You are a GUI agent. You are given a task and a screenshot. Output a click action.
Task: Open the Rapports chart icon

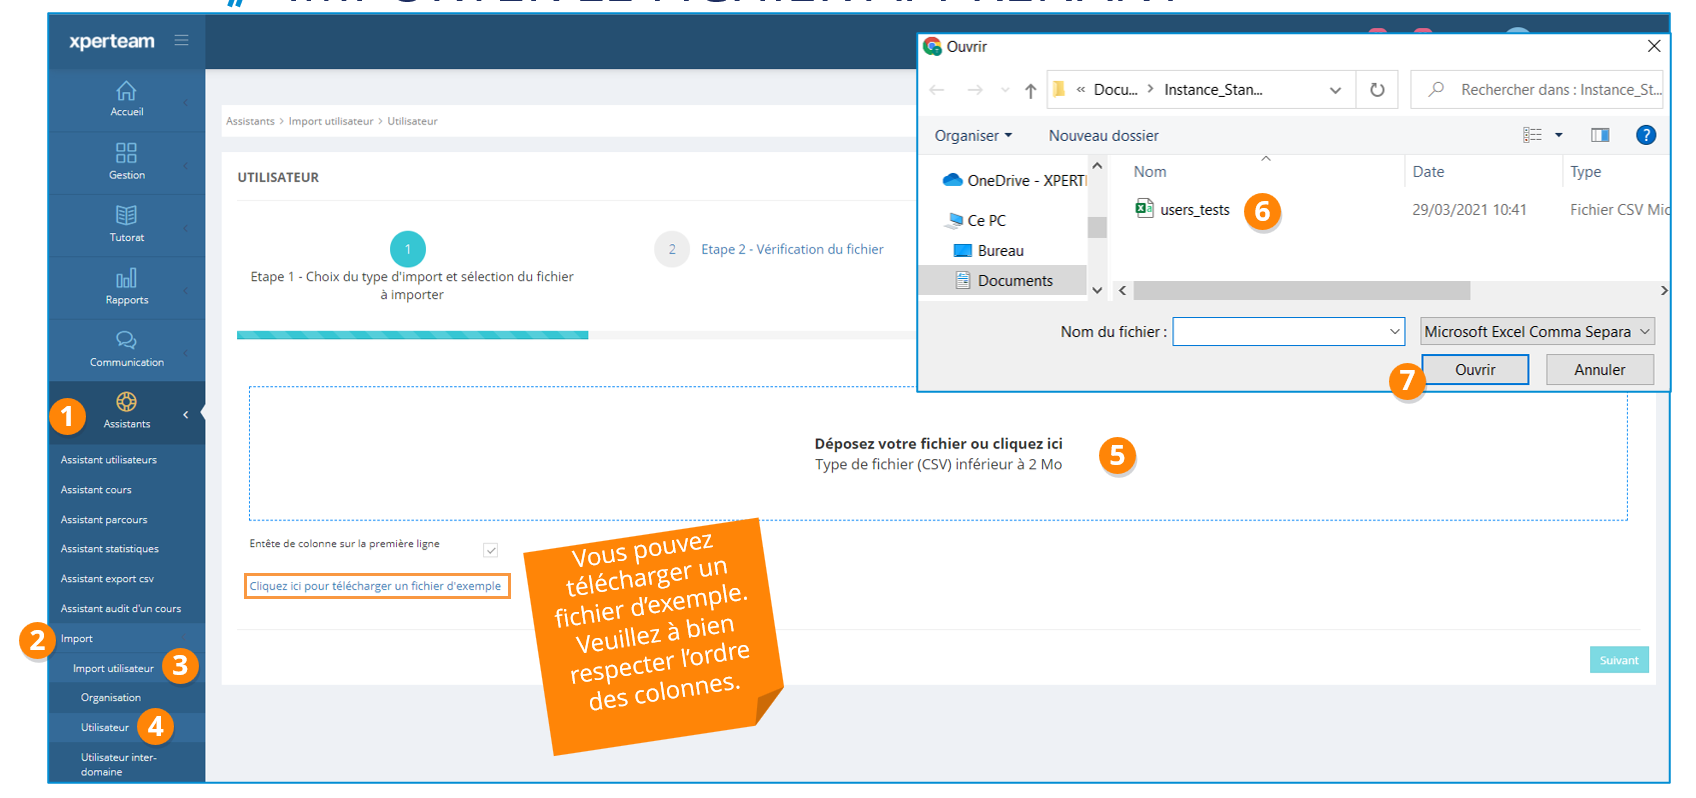click(126, 278)
